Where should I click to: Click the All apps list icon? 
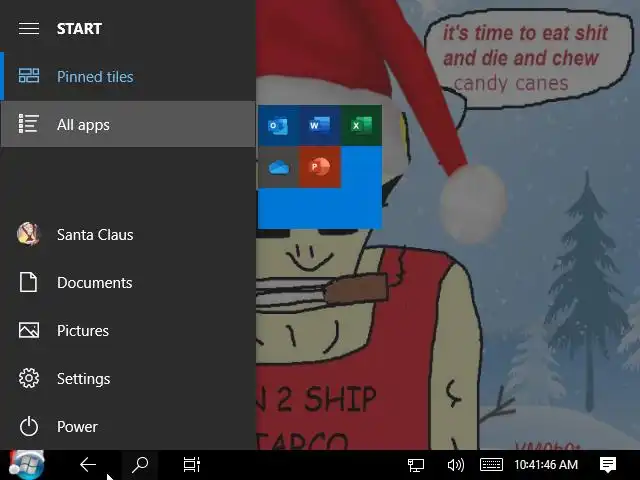point(29,124)
